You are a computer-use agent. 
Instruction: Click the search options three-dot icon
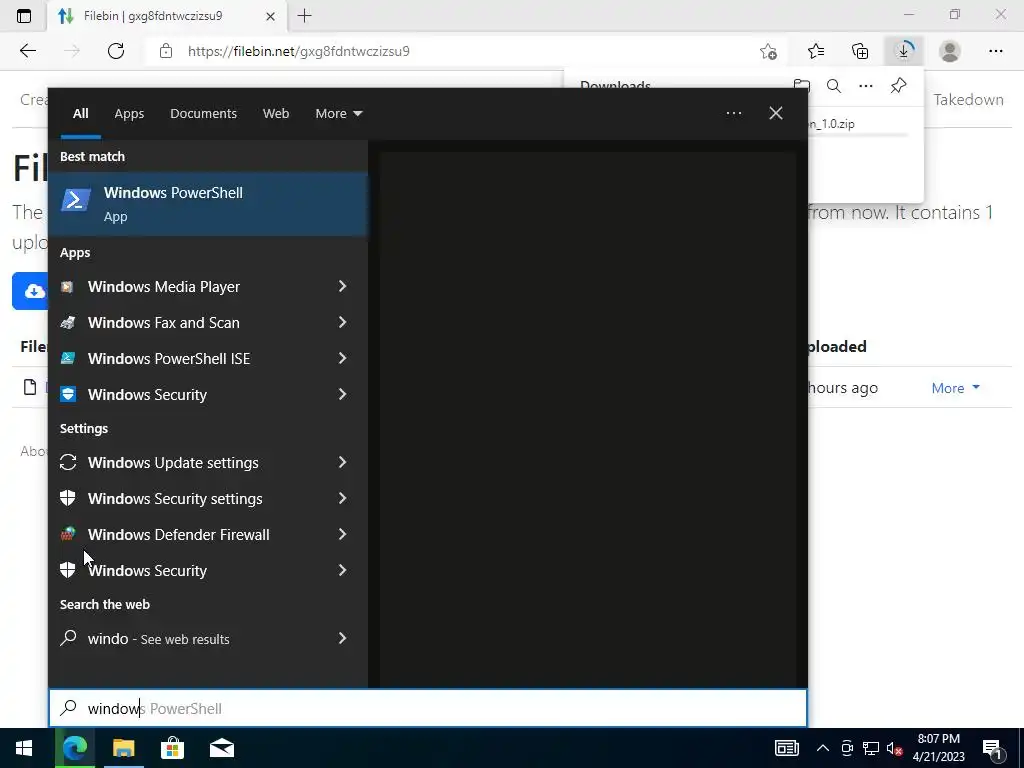point(733,113)
